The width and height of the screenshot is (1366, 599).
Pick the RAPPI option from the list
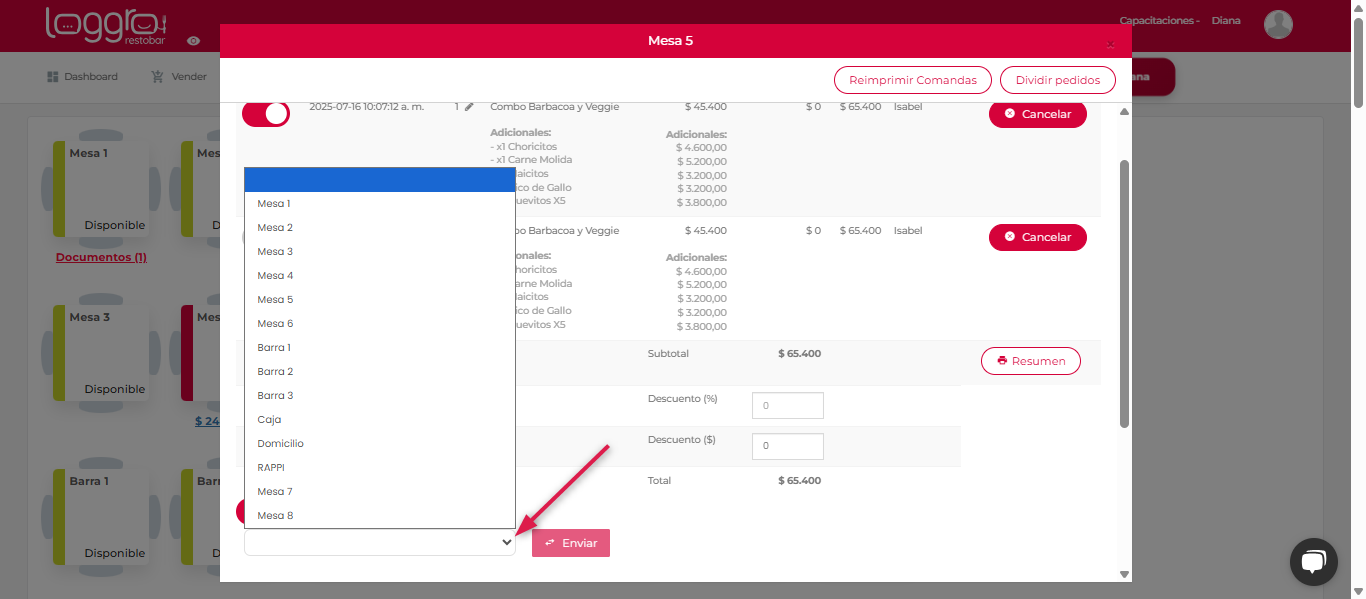click(x=271, y=468)
